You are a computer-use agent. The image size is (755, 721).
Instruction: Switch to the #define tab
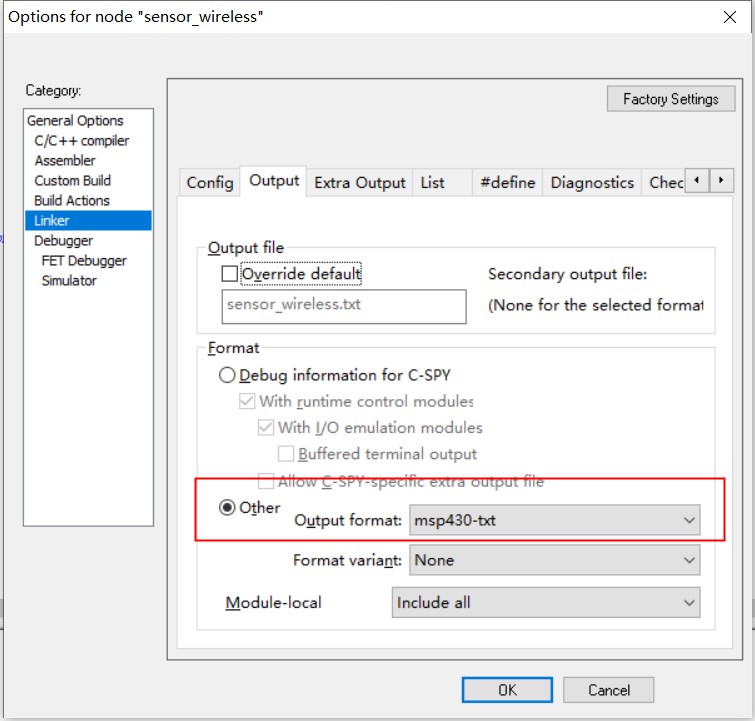pyautogui.click(x=508, y=183)
